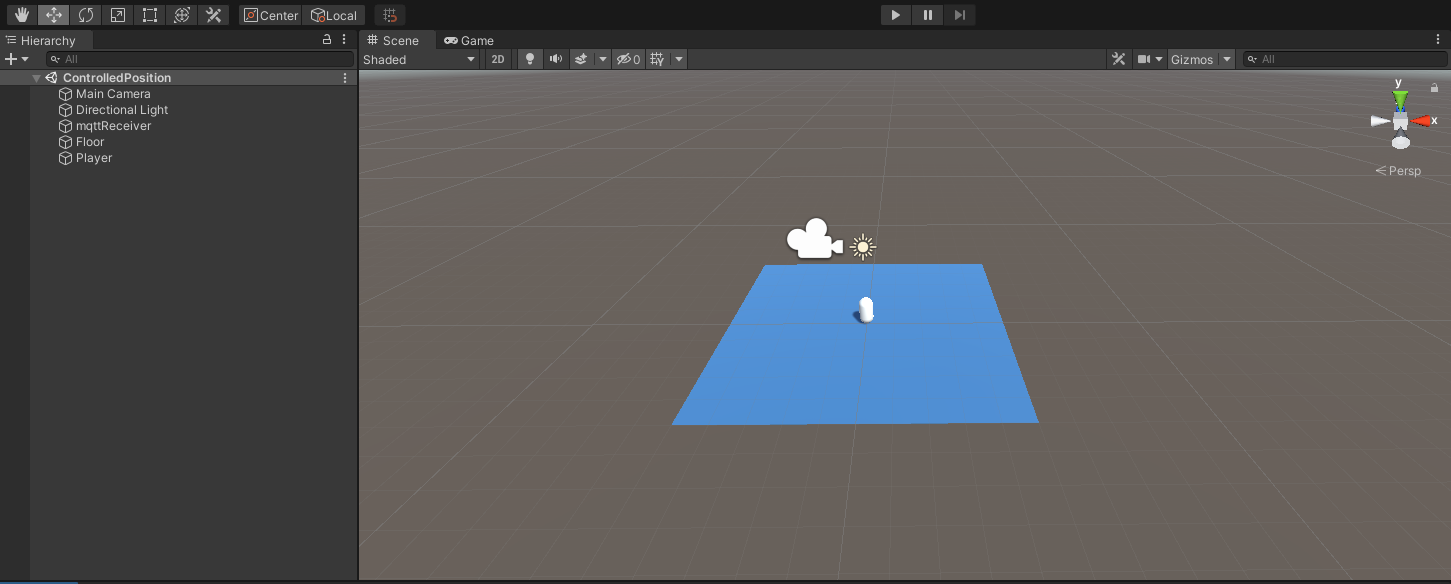Switch to the Game tab

click(x=469, y=41)
